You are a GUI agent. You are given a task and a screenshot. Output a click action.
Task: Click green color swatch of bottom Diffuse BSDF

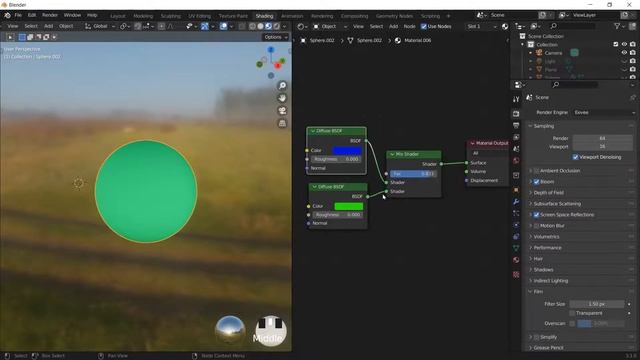tap(349, 206)
